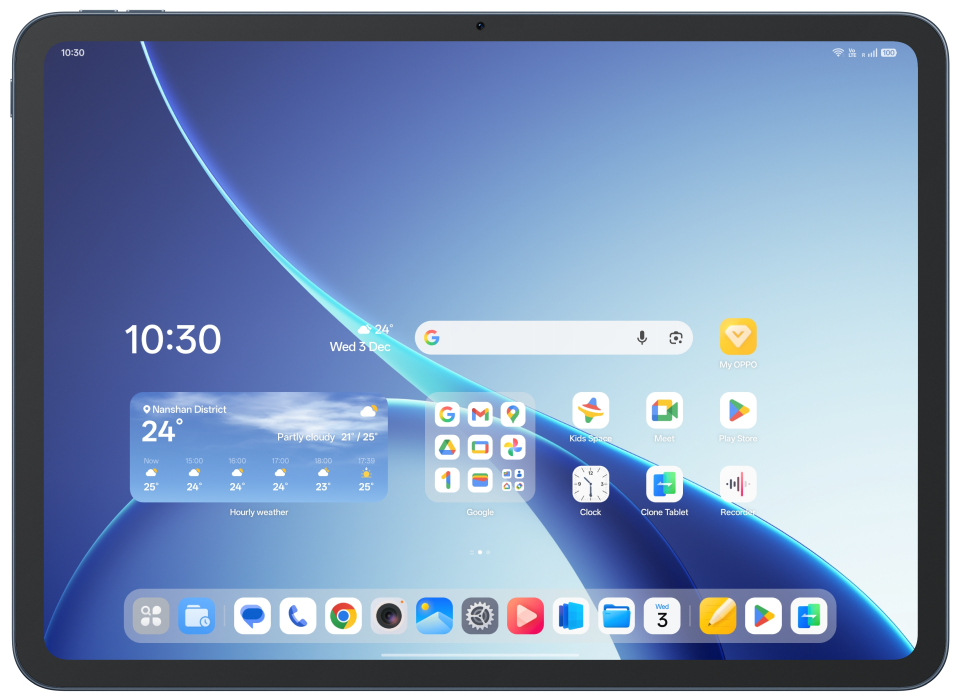The height and width of the screenshot is (700, 961).
Task: Open Calendar showing Wed 3 in dock
Action: click(662, 616)
